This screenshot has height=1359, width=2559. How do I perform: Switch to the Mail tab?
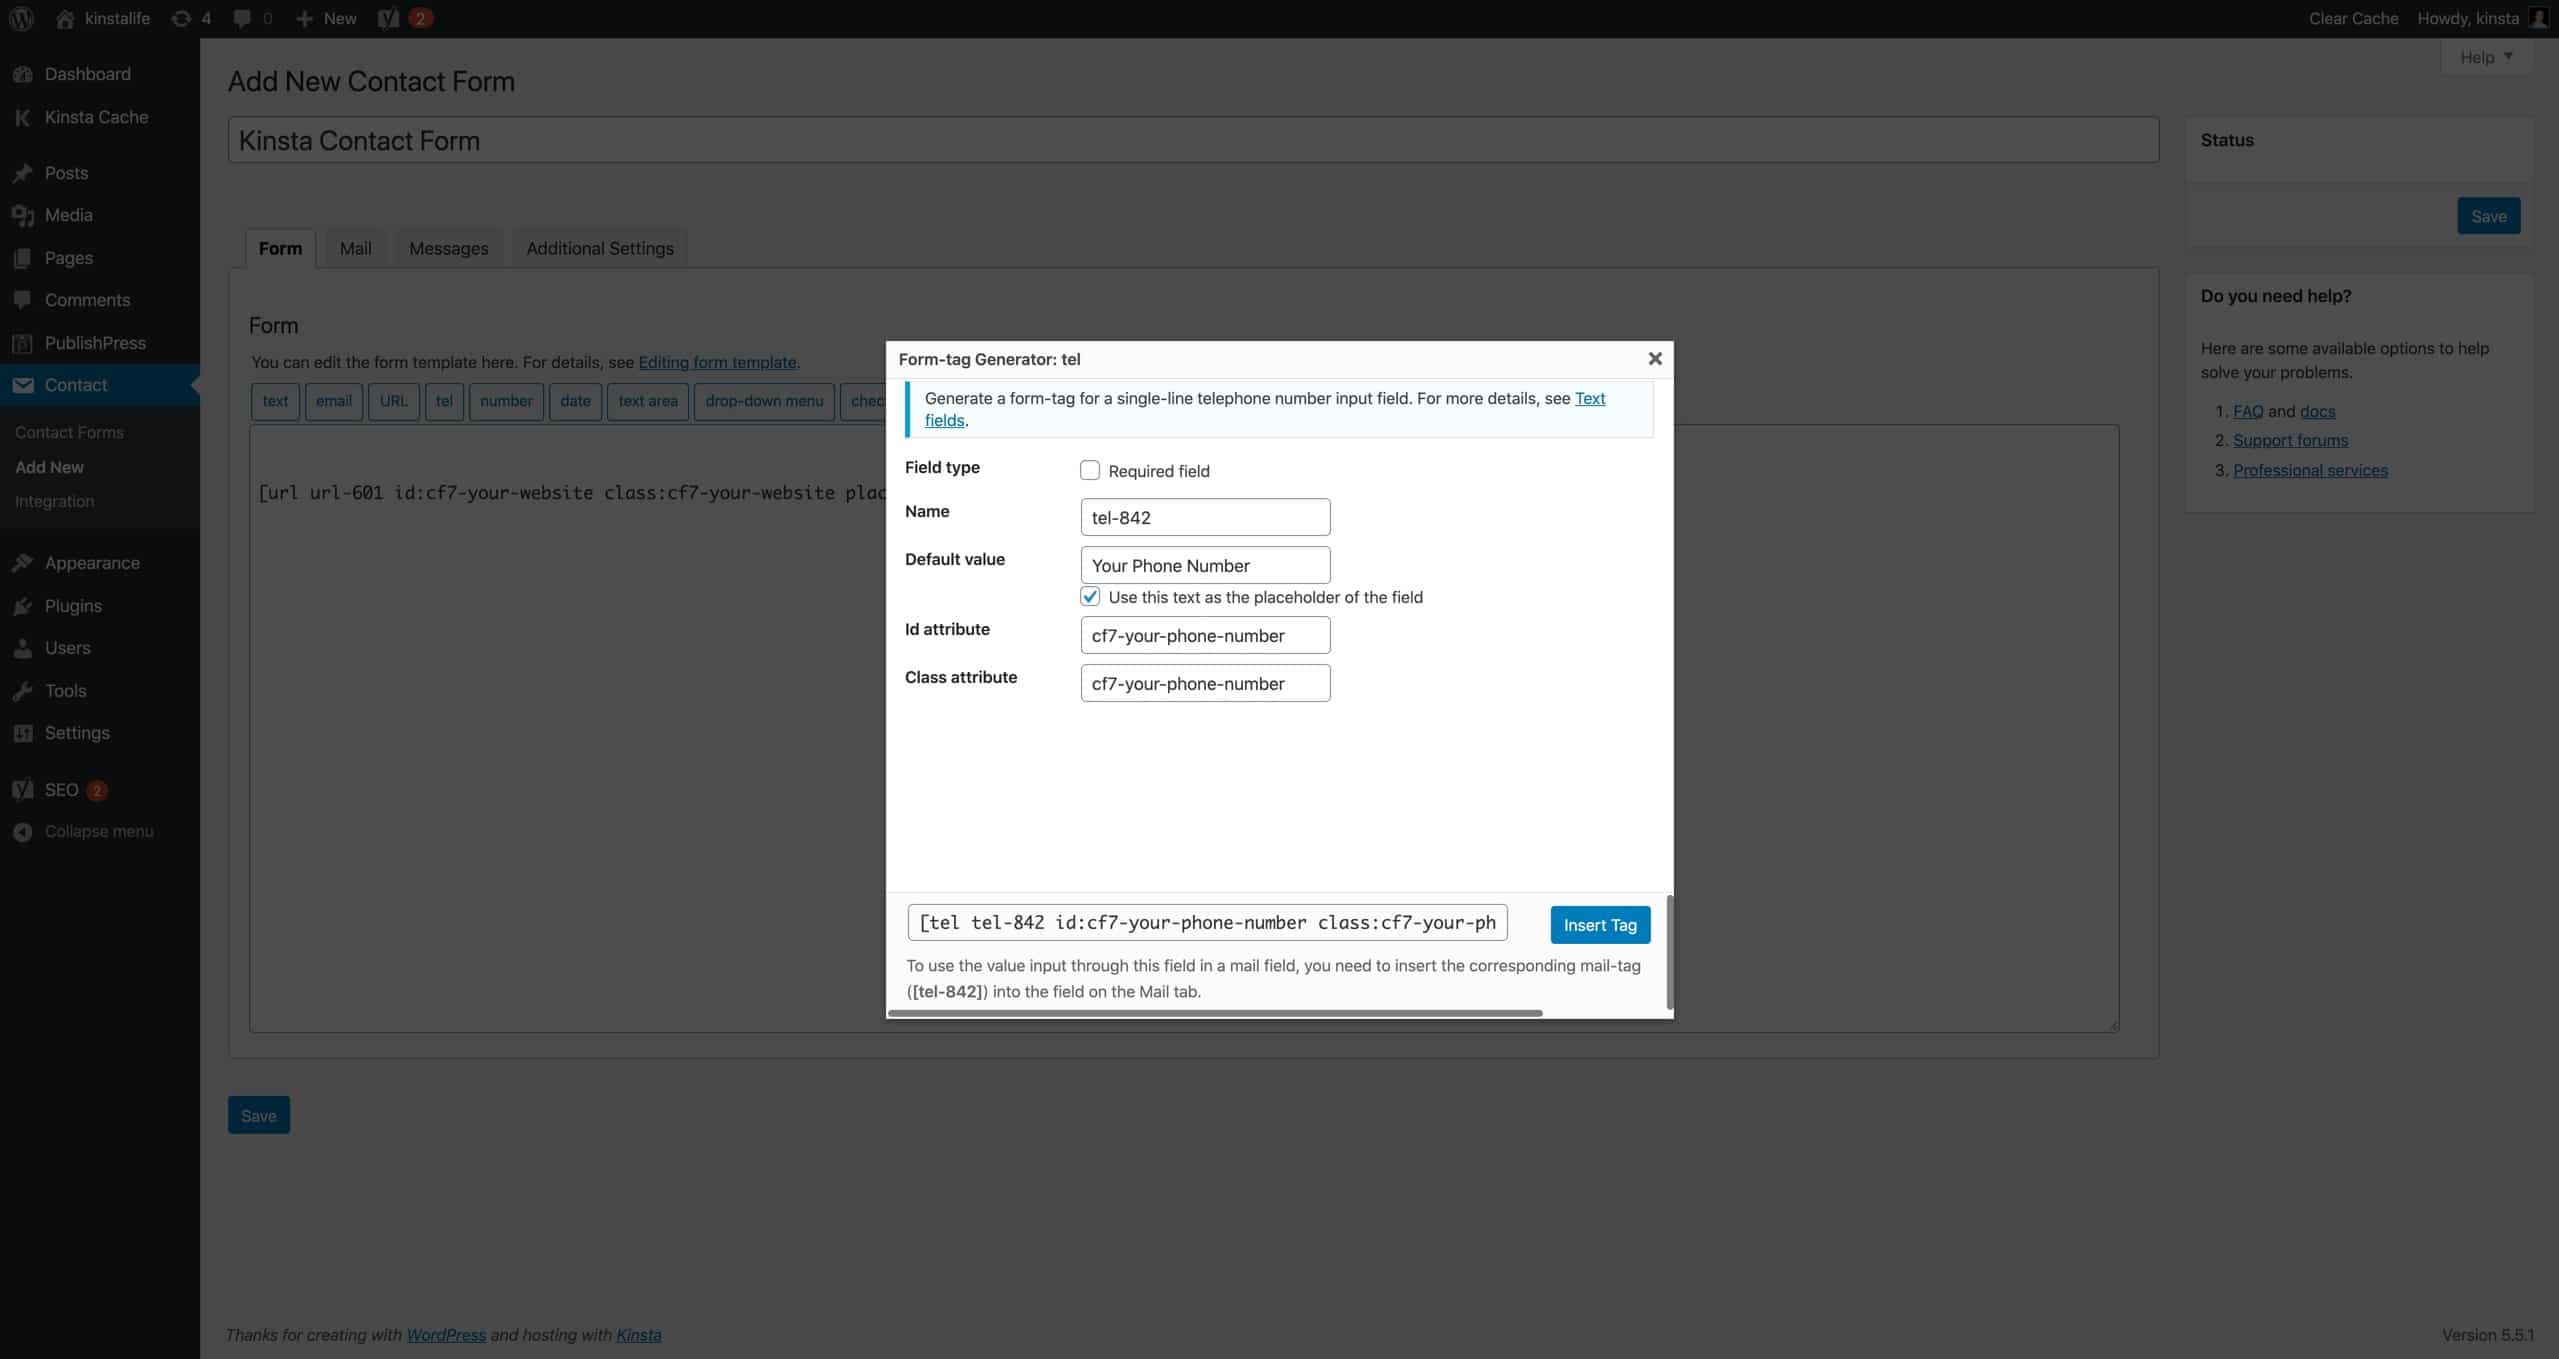[x=354, y=247]
